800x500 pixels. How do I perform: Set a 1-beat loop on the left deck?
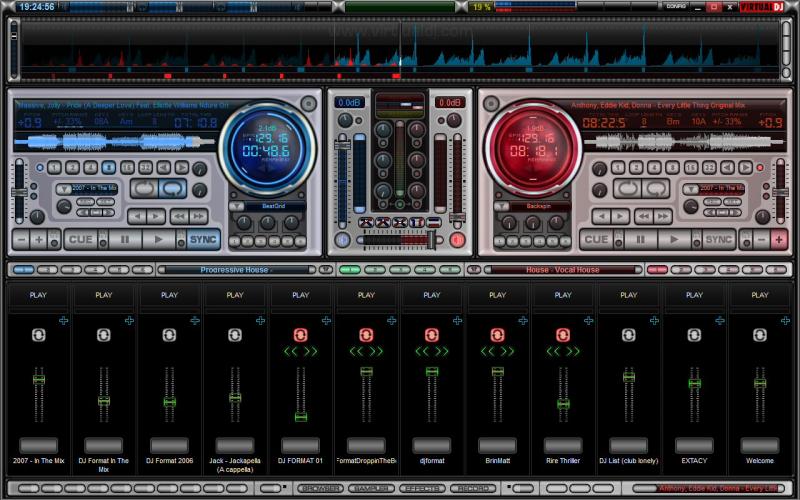click(54, 167)
